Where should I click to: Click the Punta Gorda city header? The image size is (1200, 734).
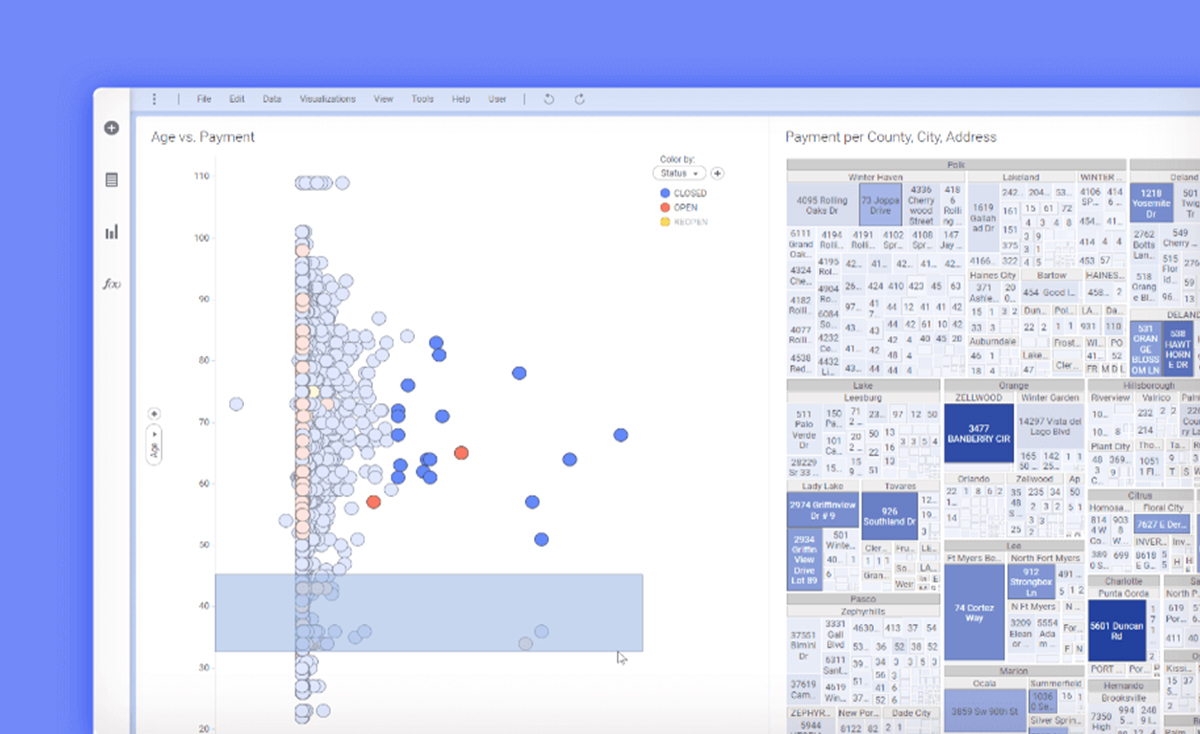[1123, 594]
